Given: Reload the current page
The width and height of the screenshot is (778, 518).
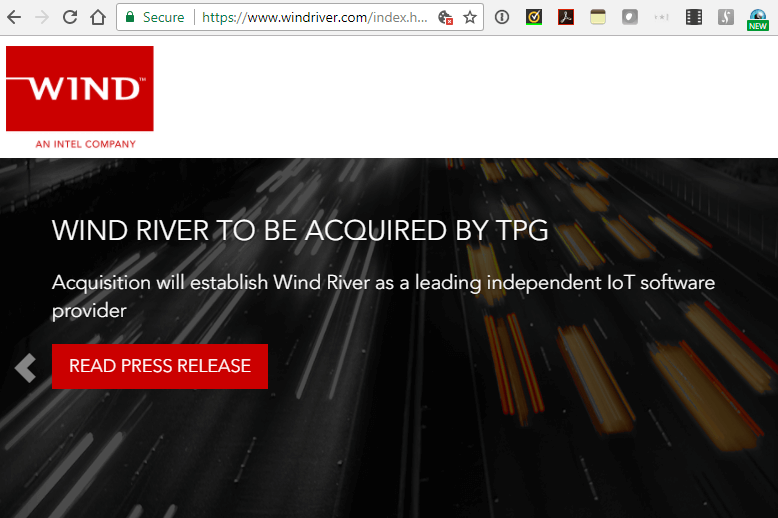Looking at the screenshot, I should pos(70,17).
